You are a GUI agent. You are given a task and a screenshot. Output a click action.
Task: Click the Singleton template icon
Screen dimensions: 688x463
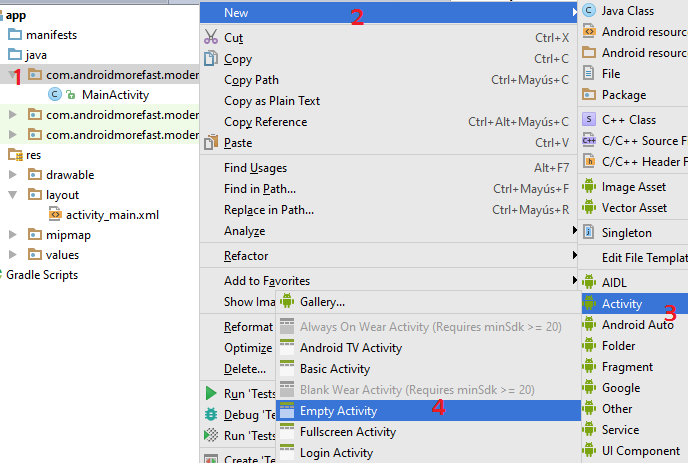589,232
